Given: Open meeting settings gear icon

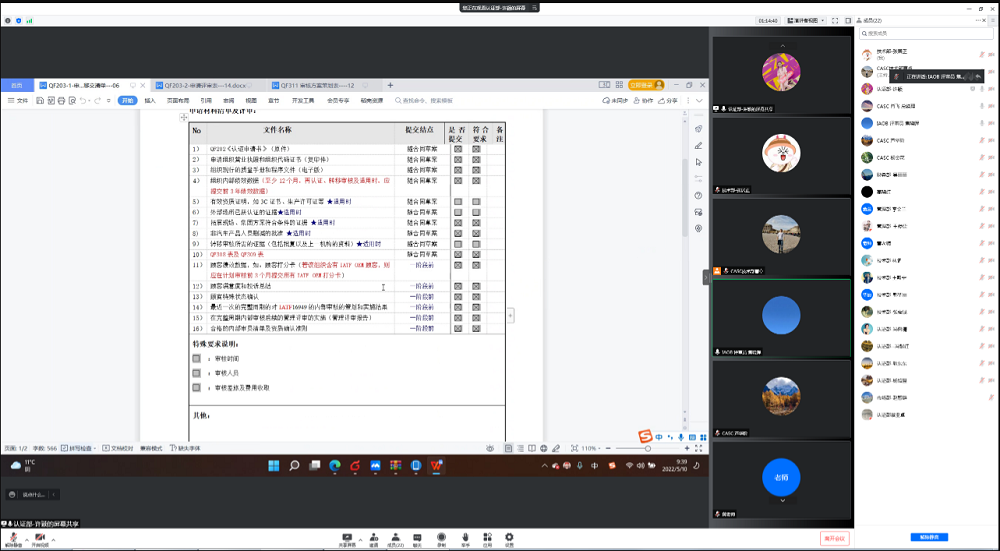Looking at the screenshot, I should point(509,540).
